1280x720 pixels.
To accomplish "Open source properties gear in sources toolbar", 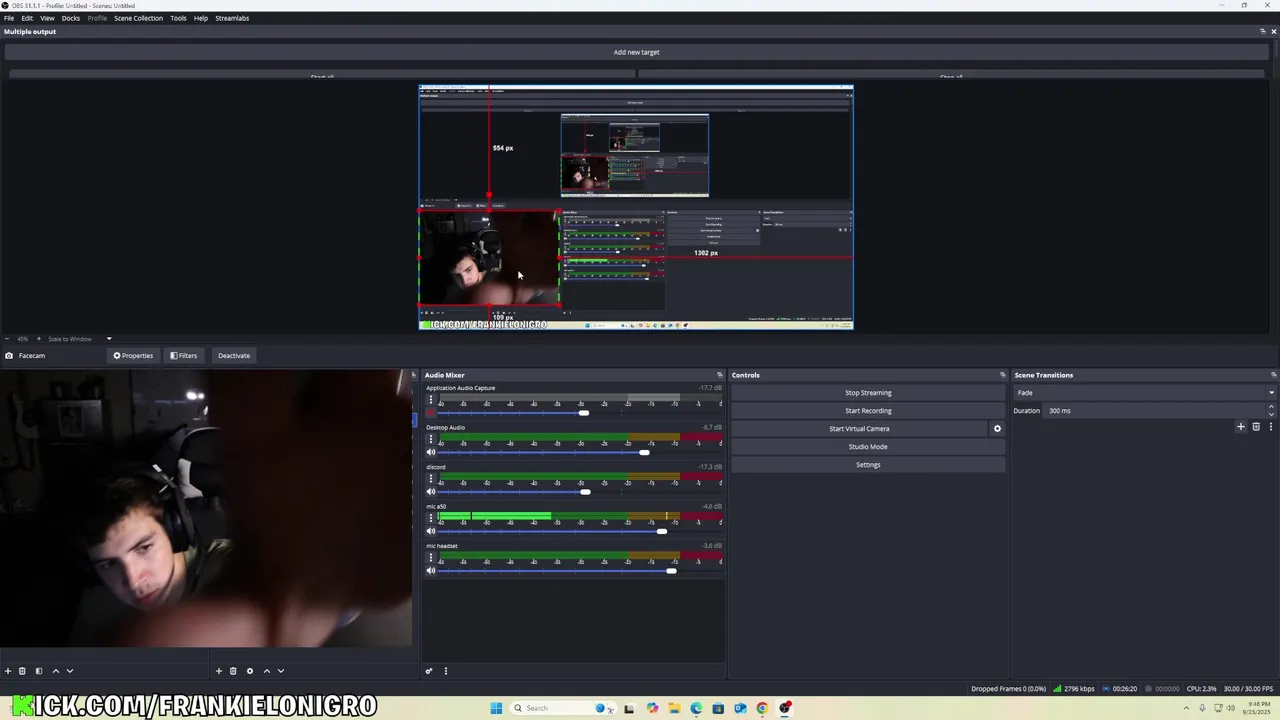I will pyautogui.click(x=250, y=671).
